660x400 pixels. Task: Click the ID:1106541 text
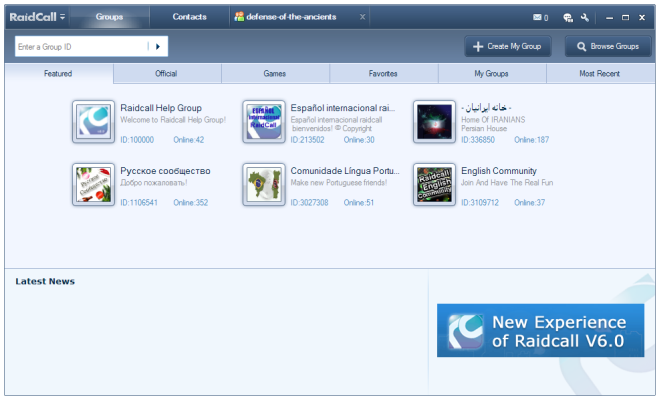coord(139,203)
